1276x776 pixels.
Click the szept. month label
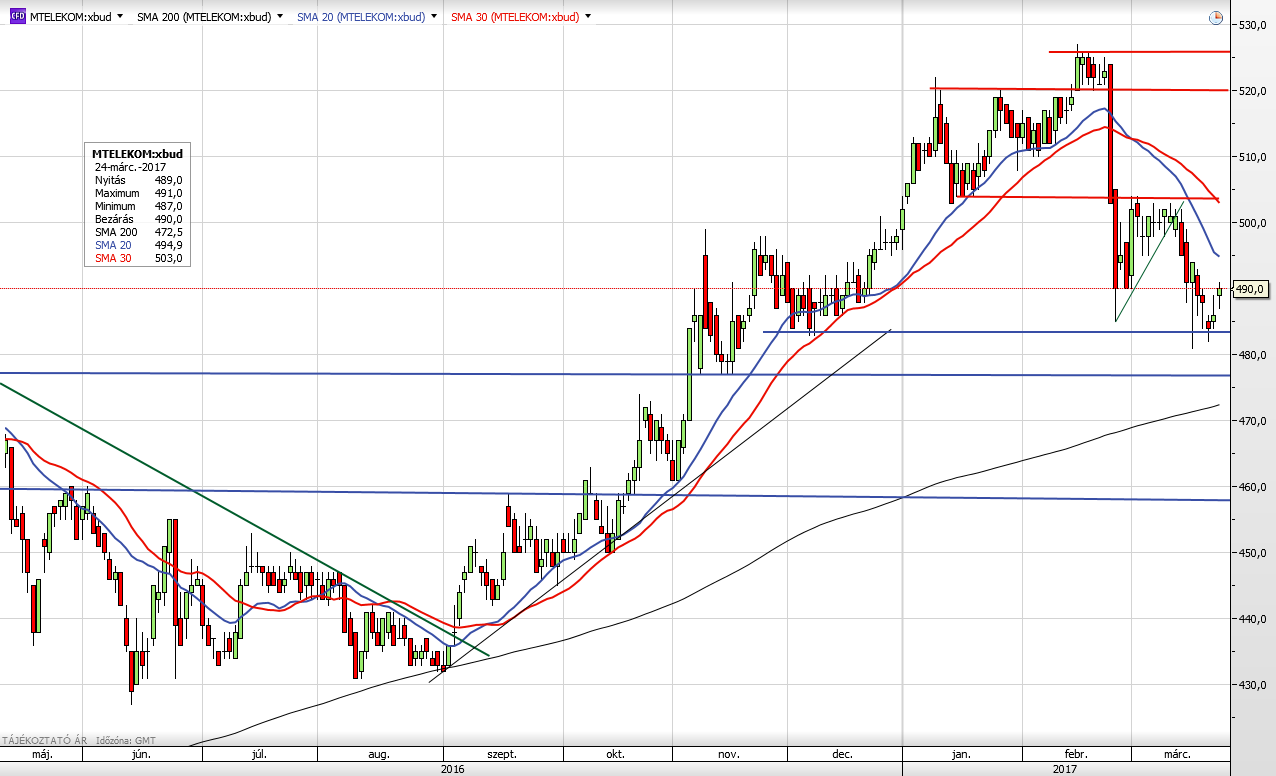[x=500, y=754]
